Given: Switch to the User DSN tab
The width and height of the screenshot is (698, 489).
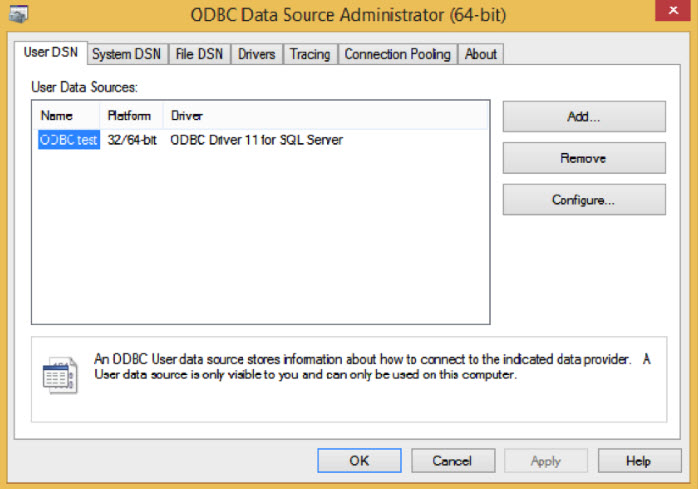Looking at the screenshot, I should (x=51, y=53).
